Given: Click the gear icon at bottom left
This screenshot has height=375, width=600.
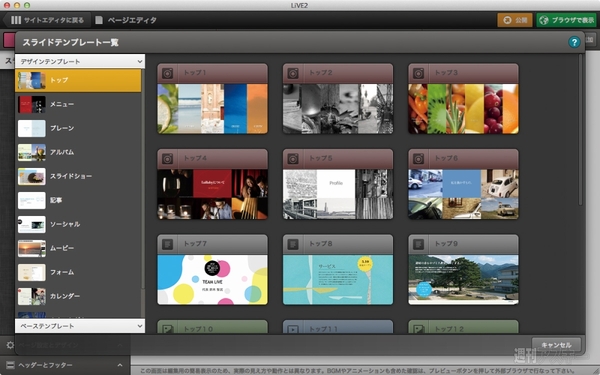Looking at the screenshot, I should click(10, 345).
